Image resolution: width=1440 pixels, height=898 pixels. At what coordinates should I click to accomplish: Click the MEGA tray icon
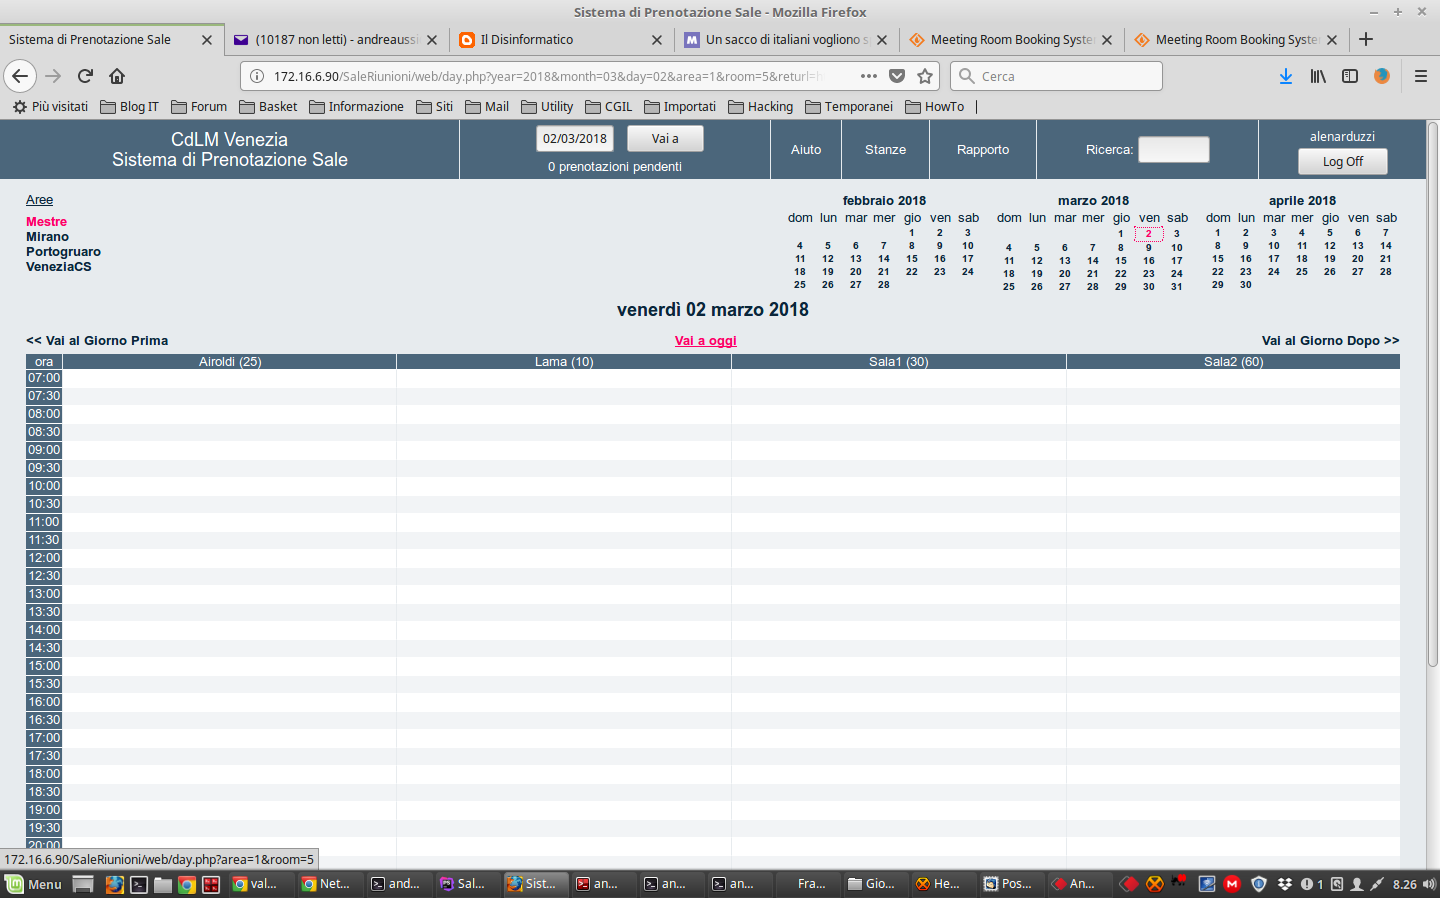(1232, 884)
